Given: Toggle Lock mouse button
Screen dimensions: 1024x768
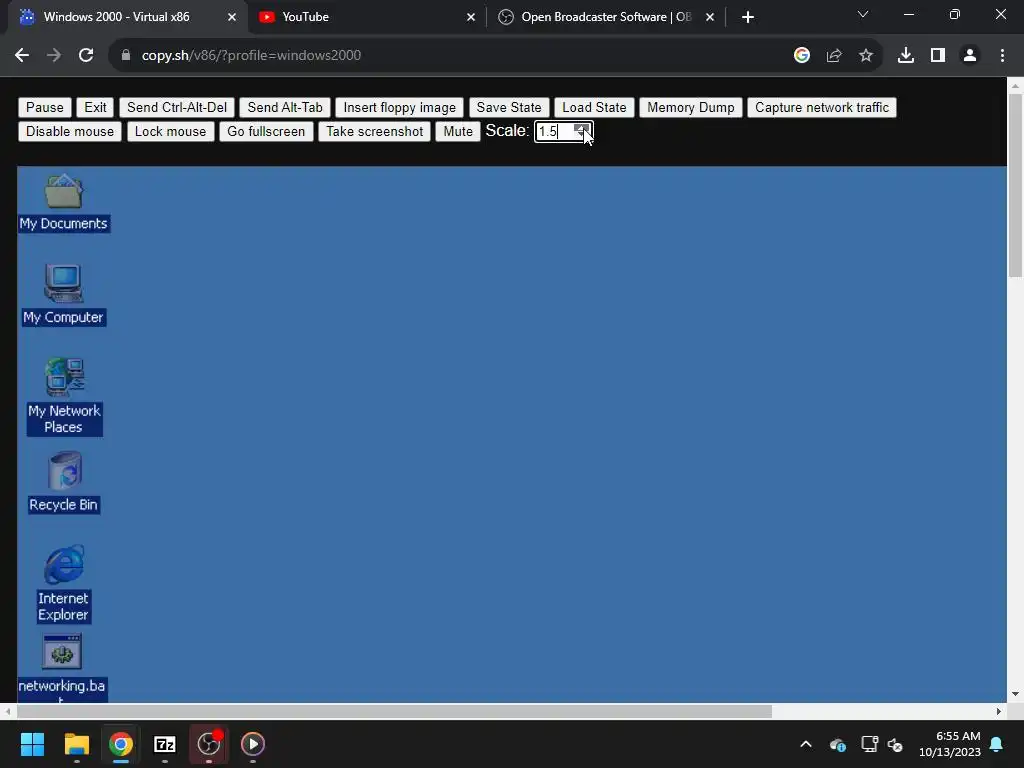Looking at the screenshot, I should [x=170, y=131].
